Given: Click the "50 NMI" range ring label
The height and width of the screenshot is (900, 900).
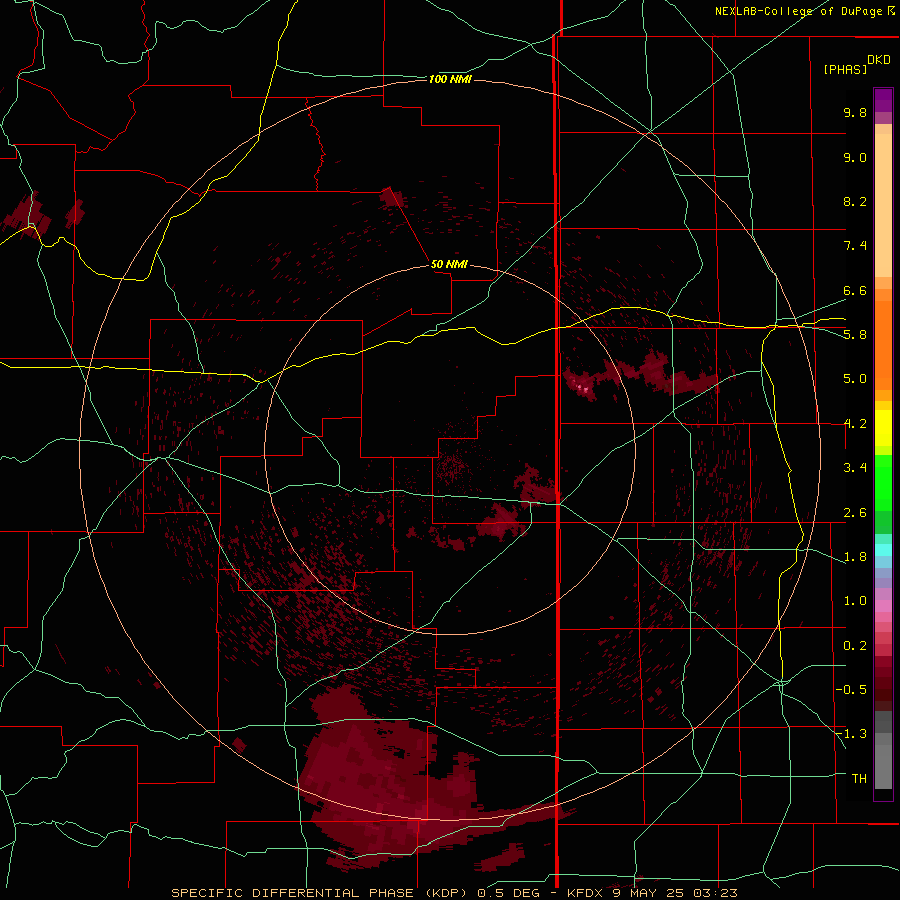Looking at the screenshot, I should click(449, 264).
